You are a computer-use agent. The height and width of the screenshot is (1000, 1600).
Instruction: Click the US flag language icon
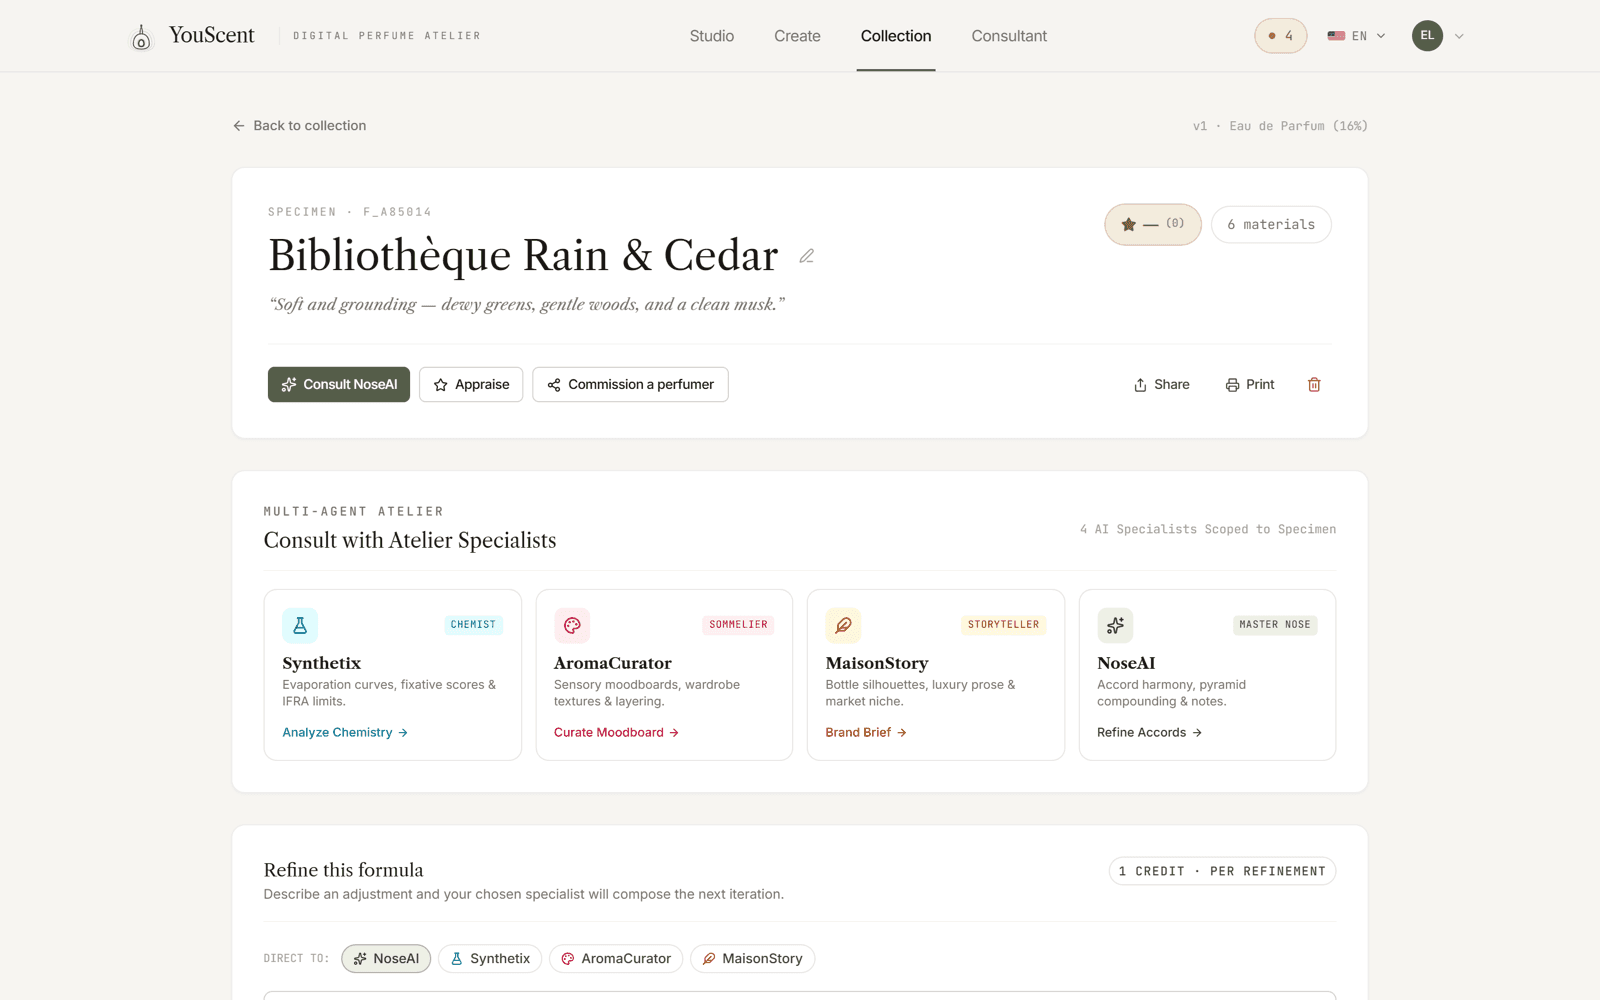[1336, 36]
